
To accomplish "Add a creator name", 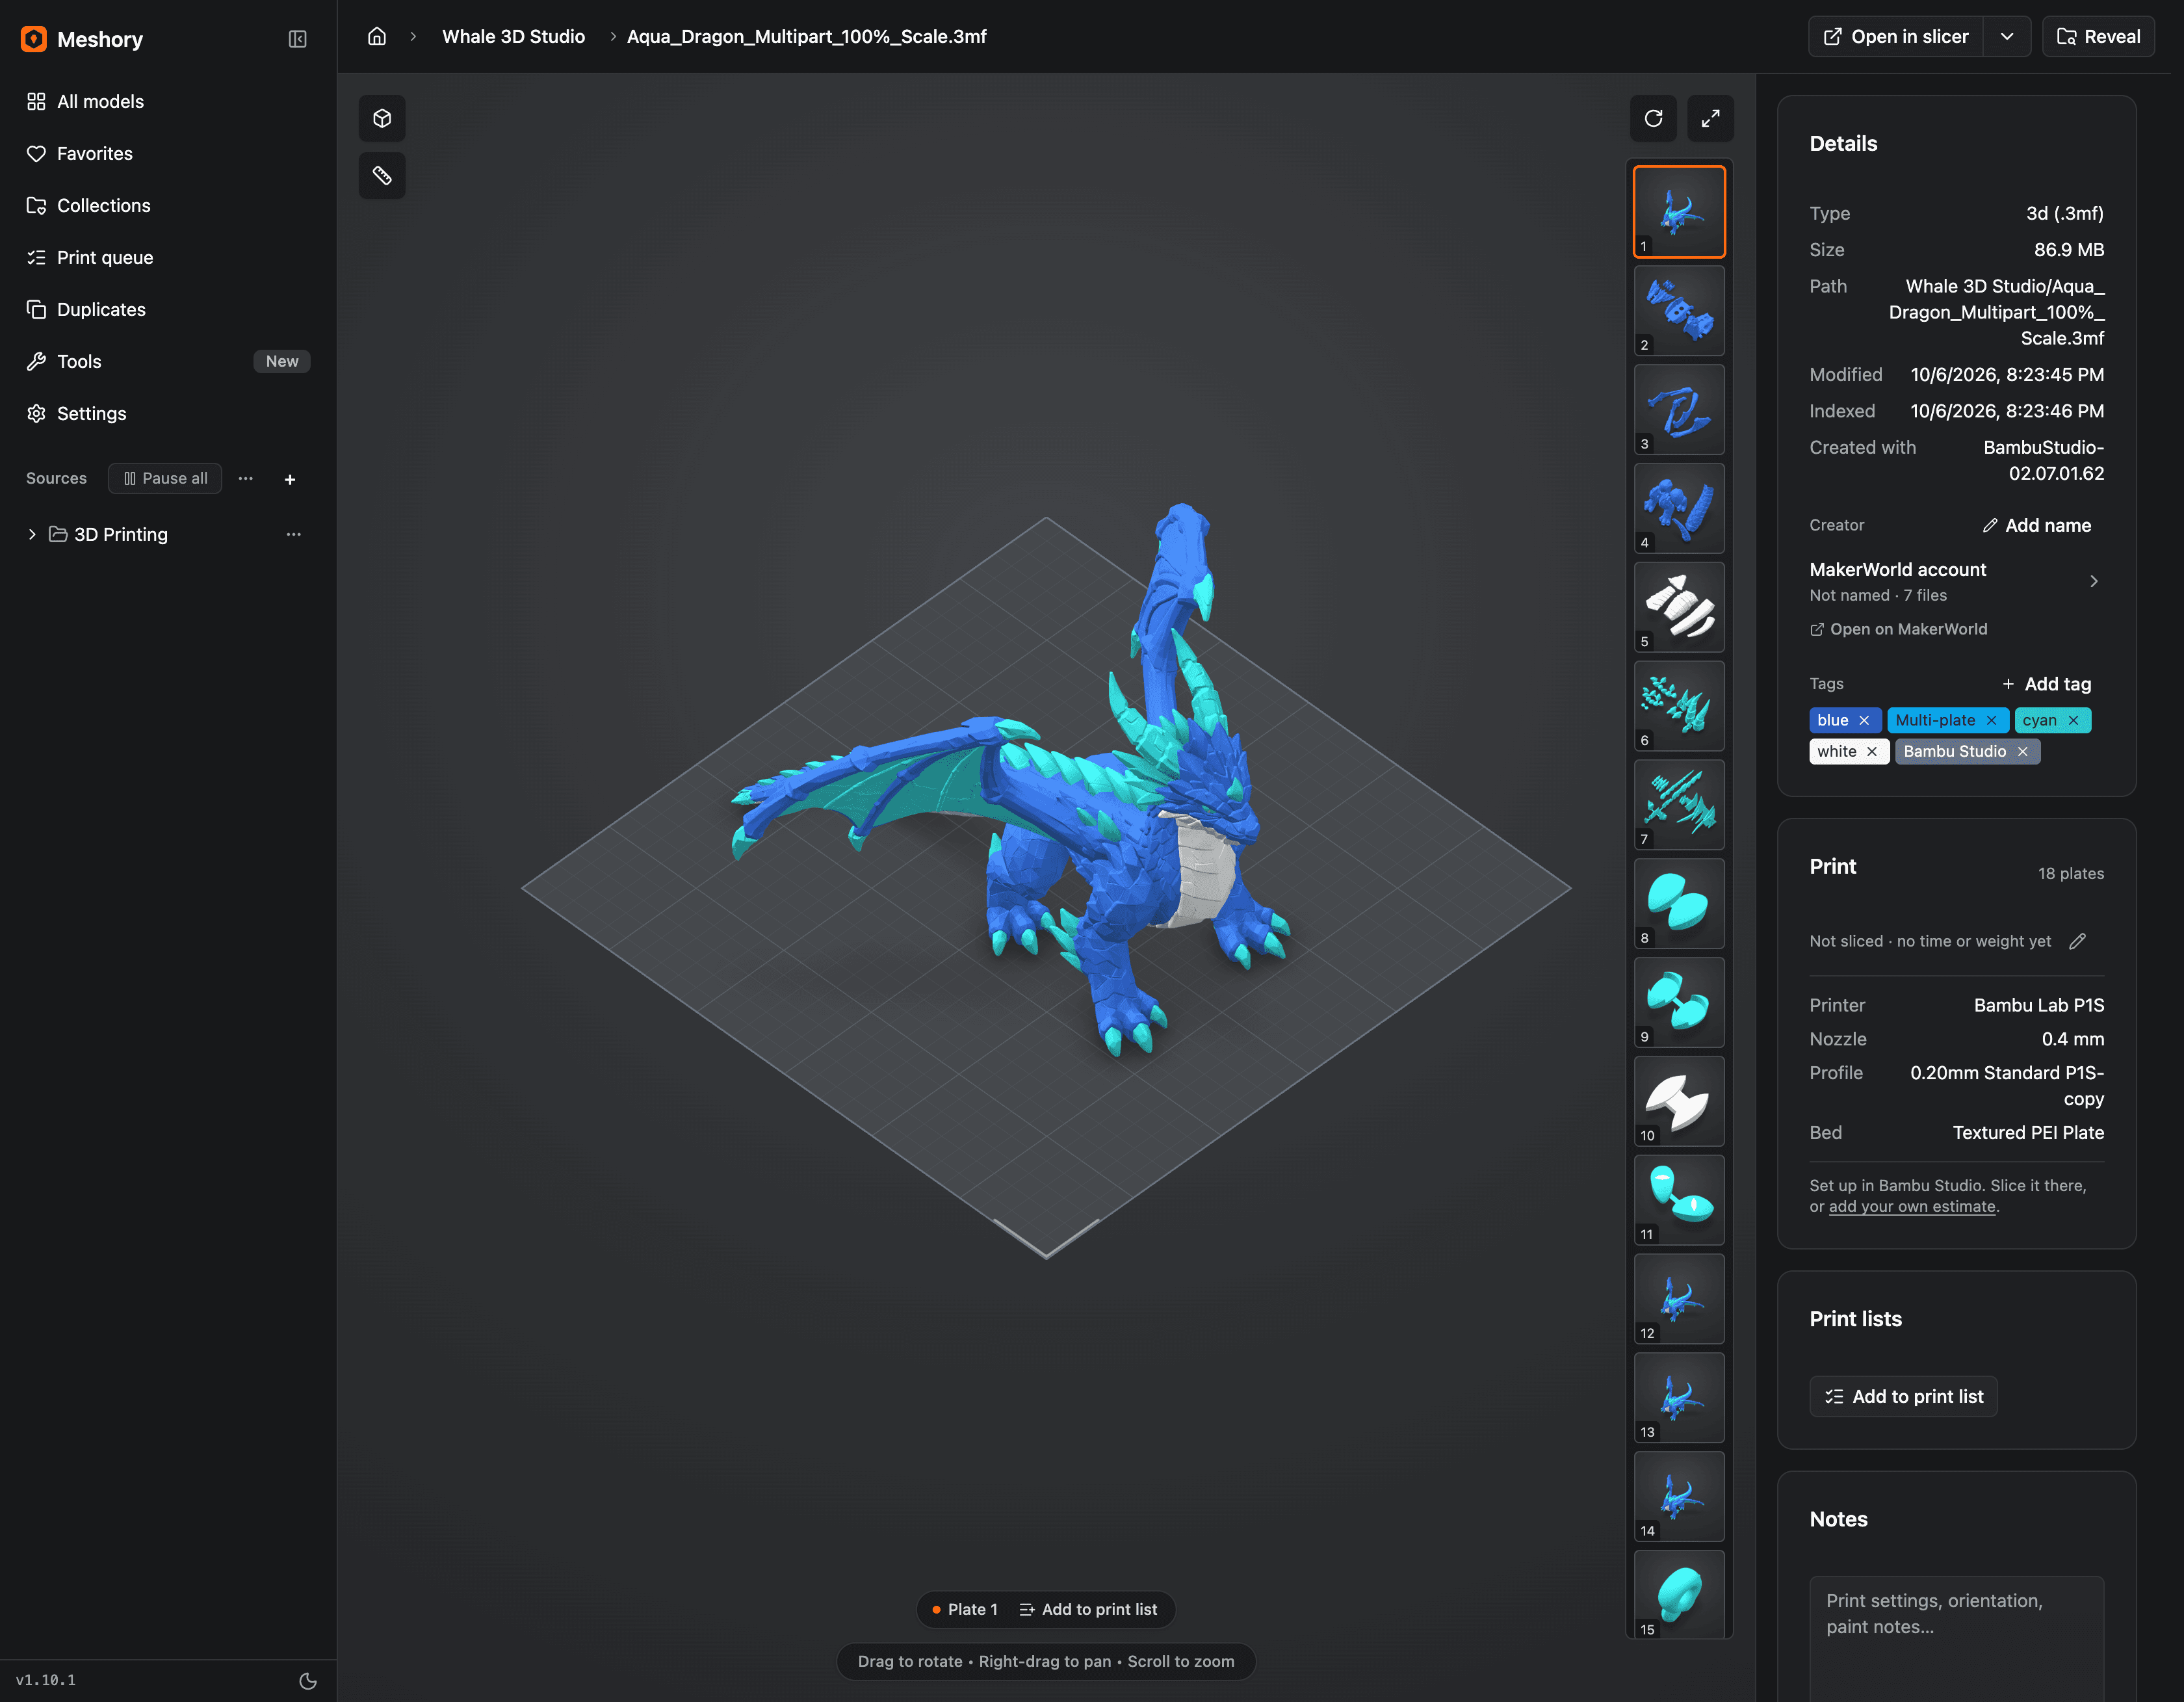I will point(2036,525).
